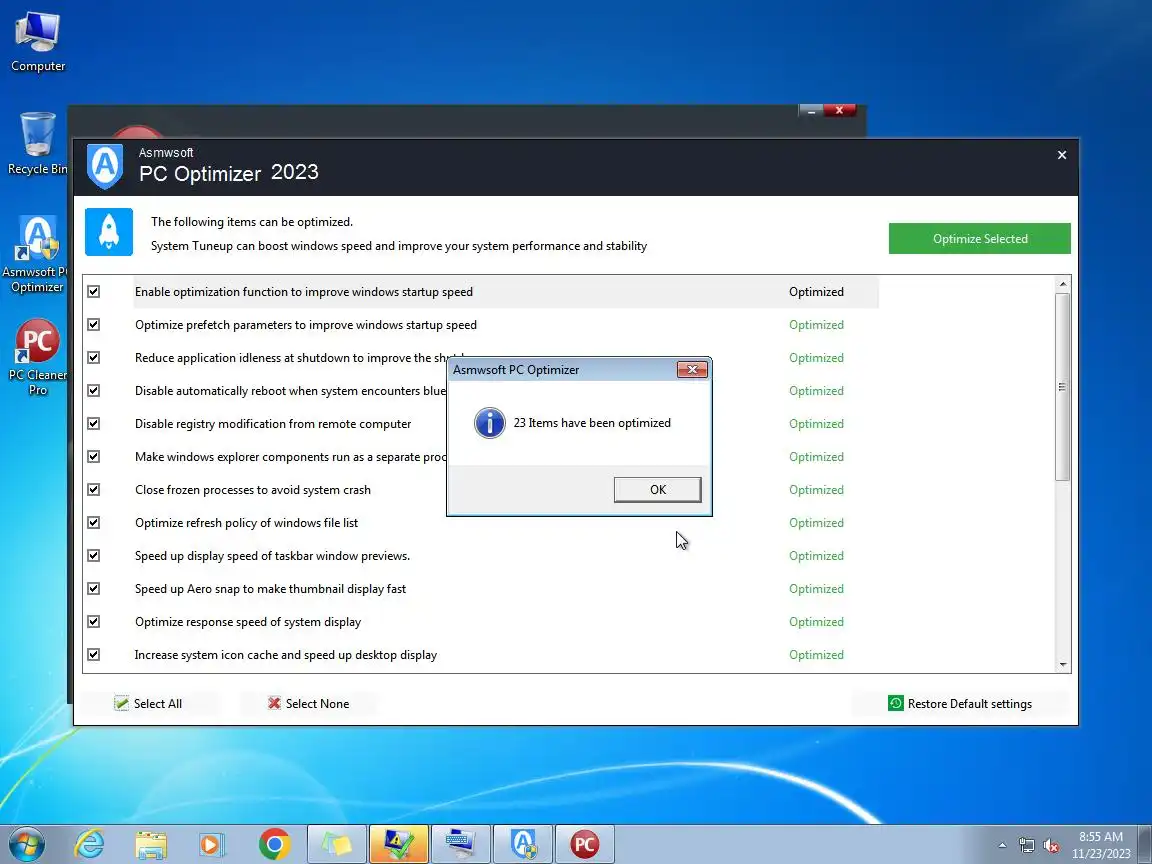Click the yellow warning checkmark taskbar icon
This screenshot has height=864, width=1152.
click(x=398, y=844)
